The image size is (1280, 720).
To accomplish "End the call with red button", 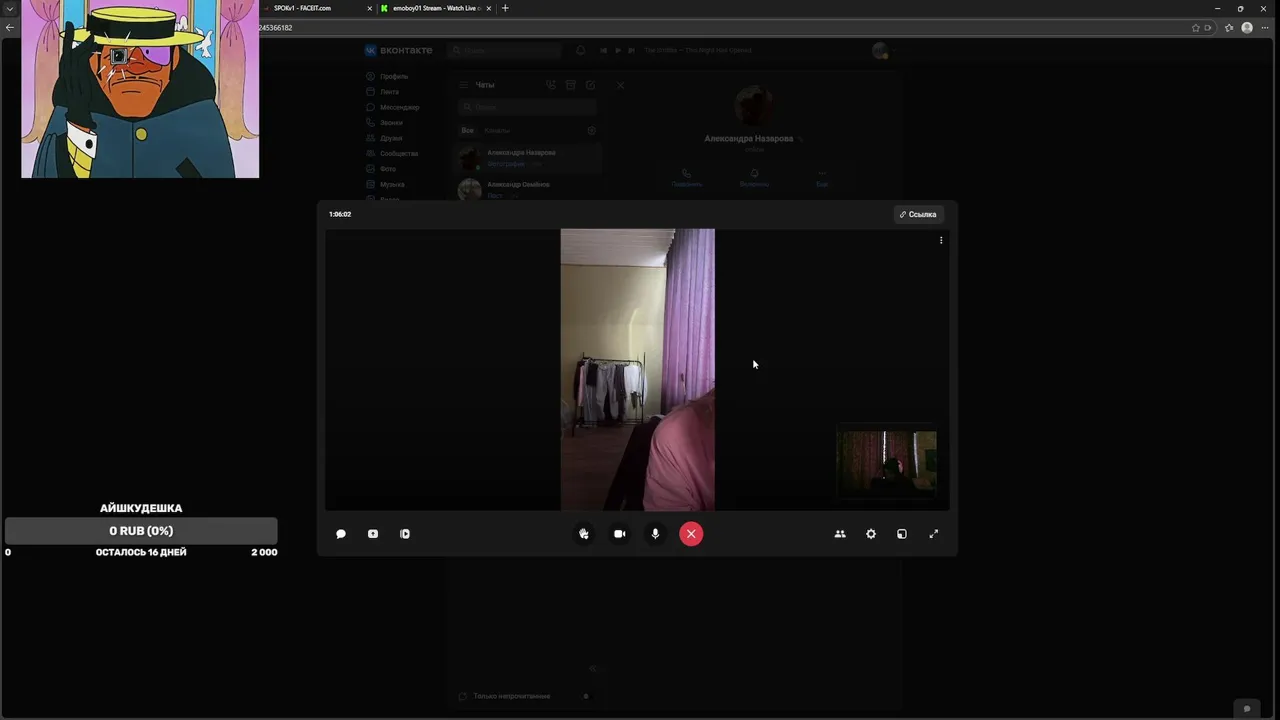I will (x=691, y=534).
